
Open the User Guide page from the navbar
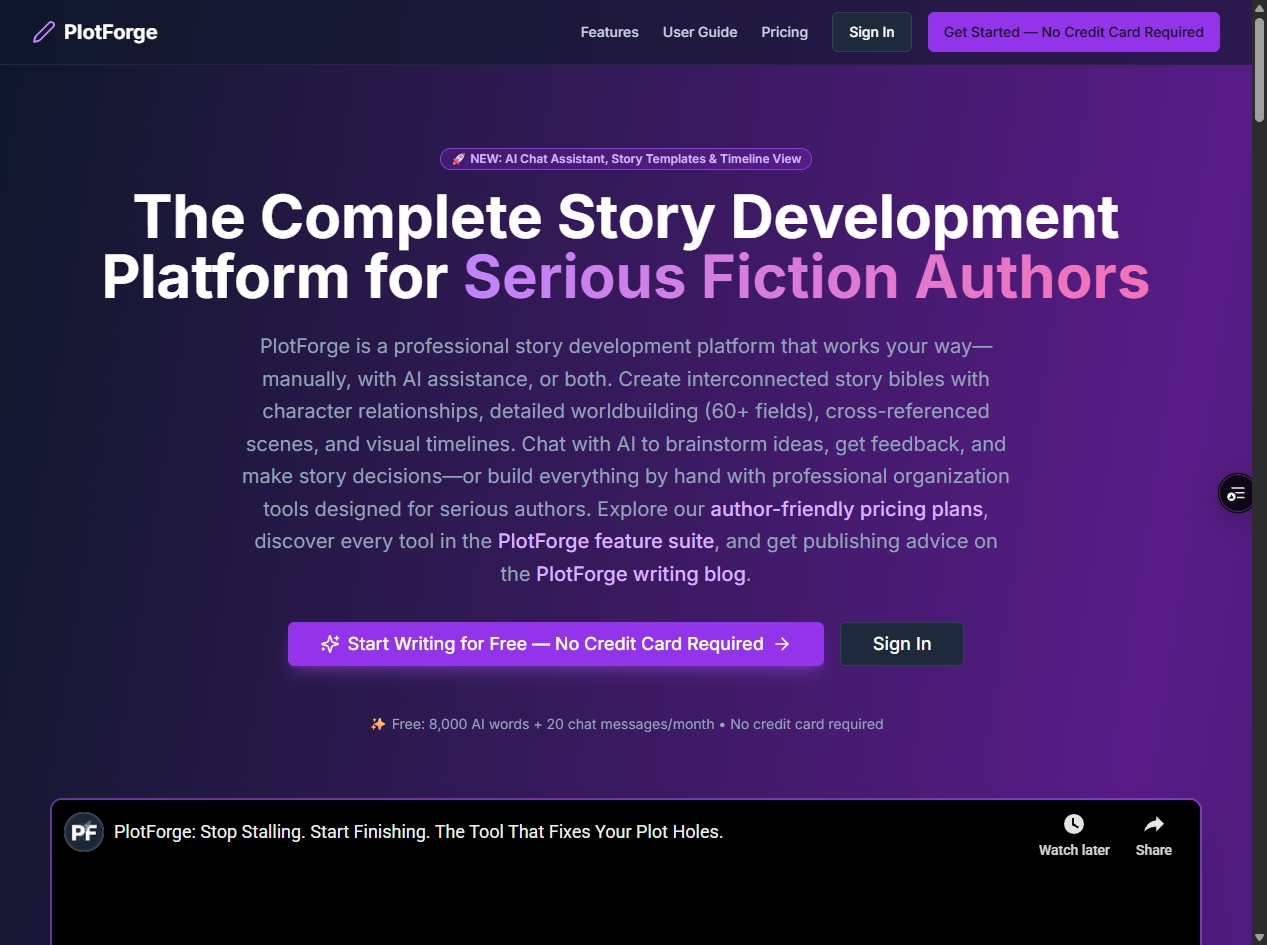pyautogui.click(x=699, y=32)
